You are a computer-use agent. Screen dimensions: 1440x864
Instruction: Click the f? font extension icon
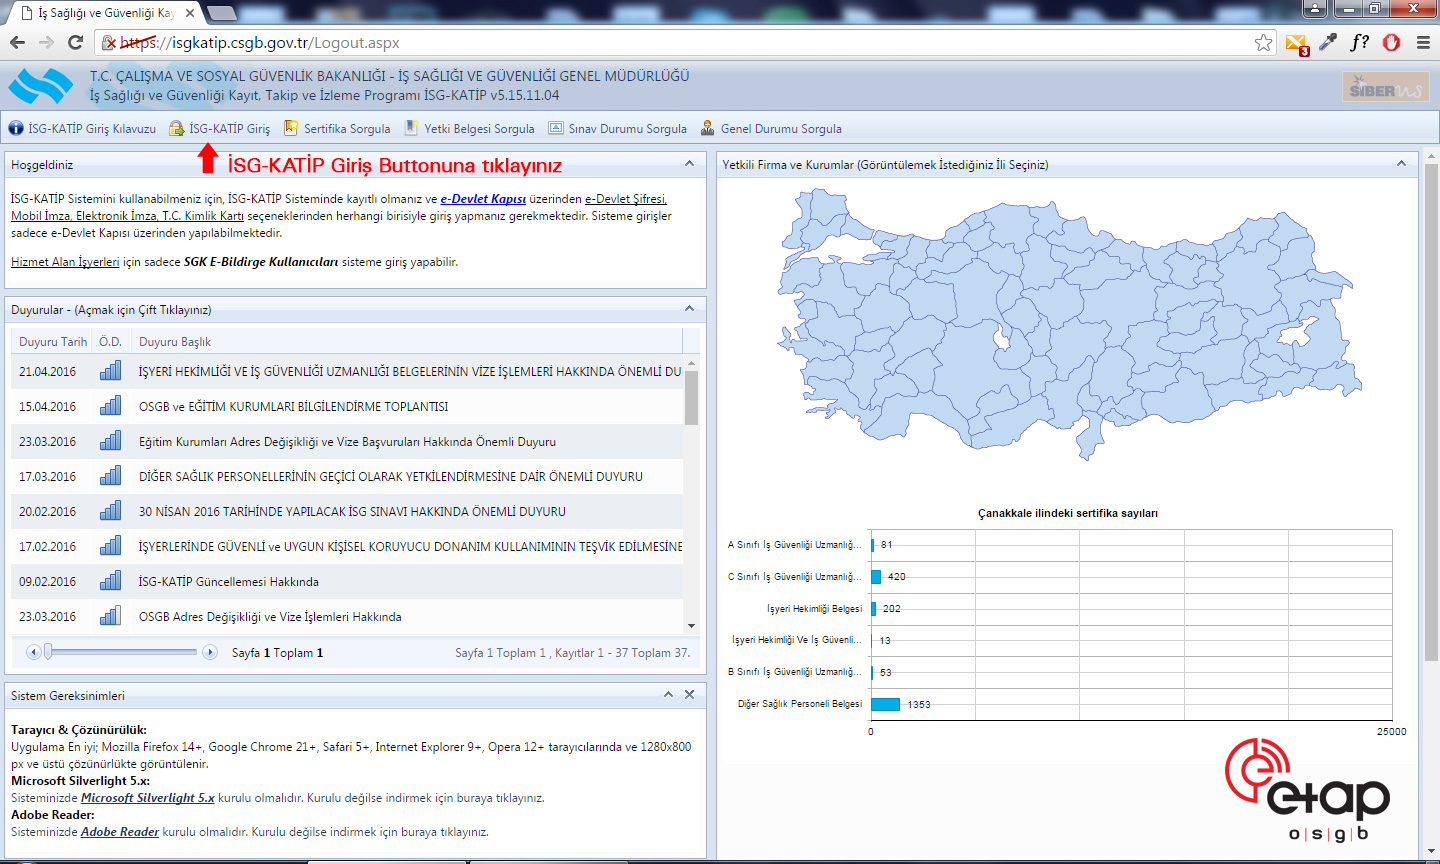coord(1359,42)
